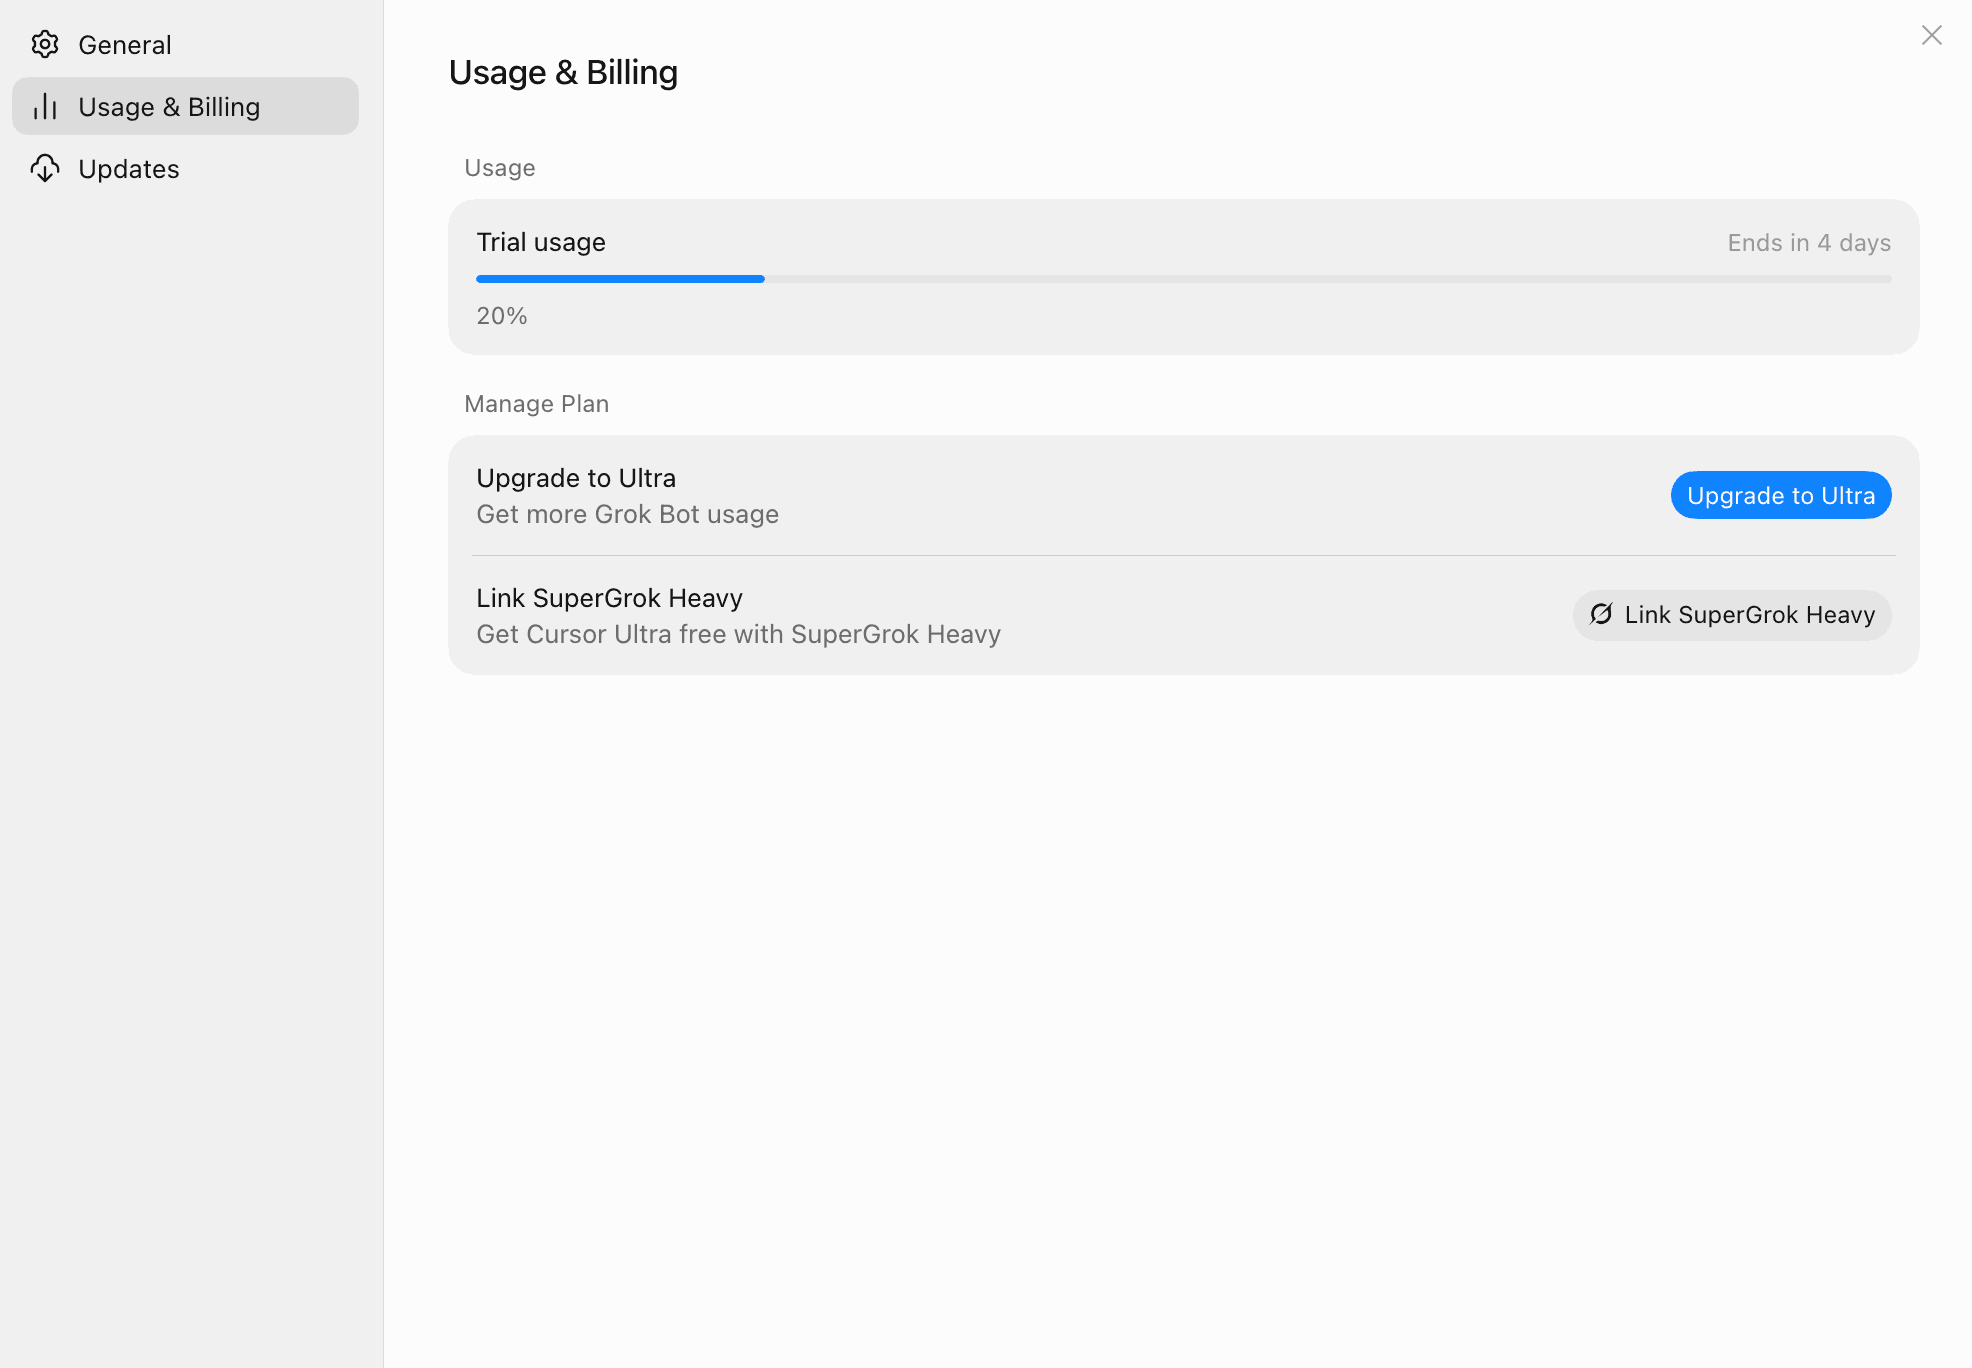This screenshot has width=1972, height=1368.
Task: Click the Link SuperGrok Heavy button
Action: pyautogui.click(x=1732, y=615)
